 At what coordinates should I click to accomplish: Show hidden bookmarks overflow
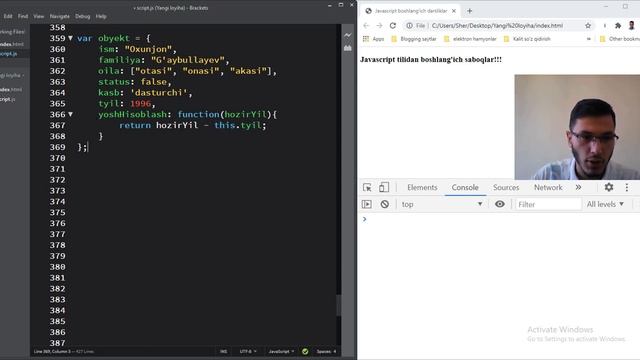coord(589,39)
